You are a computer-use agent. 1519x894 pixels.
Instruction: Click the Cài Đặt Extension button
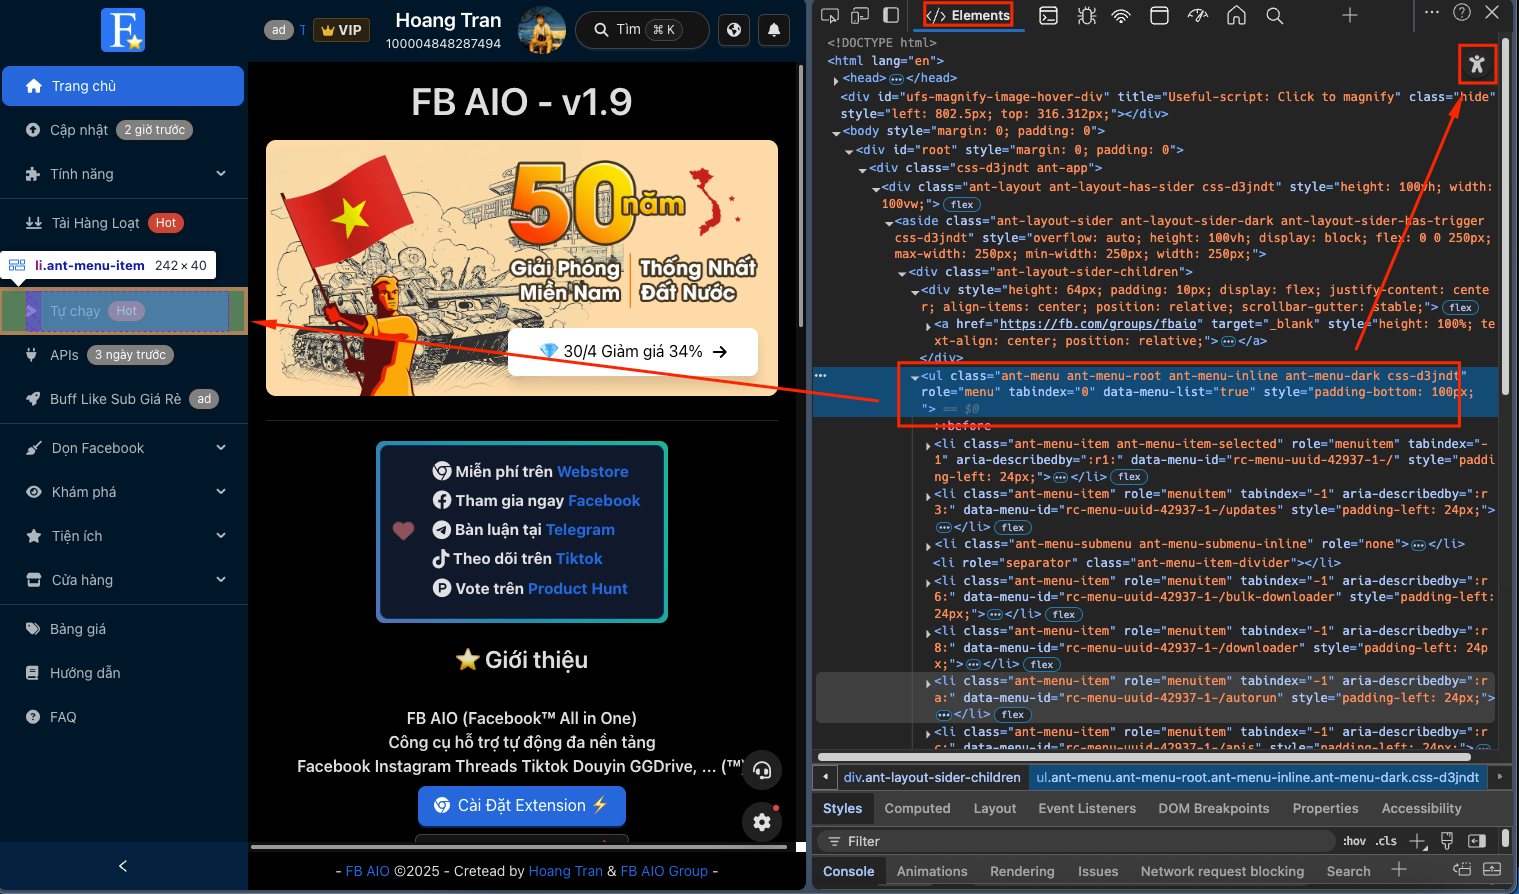[x=522, y=806]
